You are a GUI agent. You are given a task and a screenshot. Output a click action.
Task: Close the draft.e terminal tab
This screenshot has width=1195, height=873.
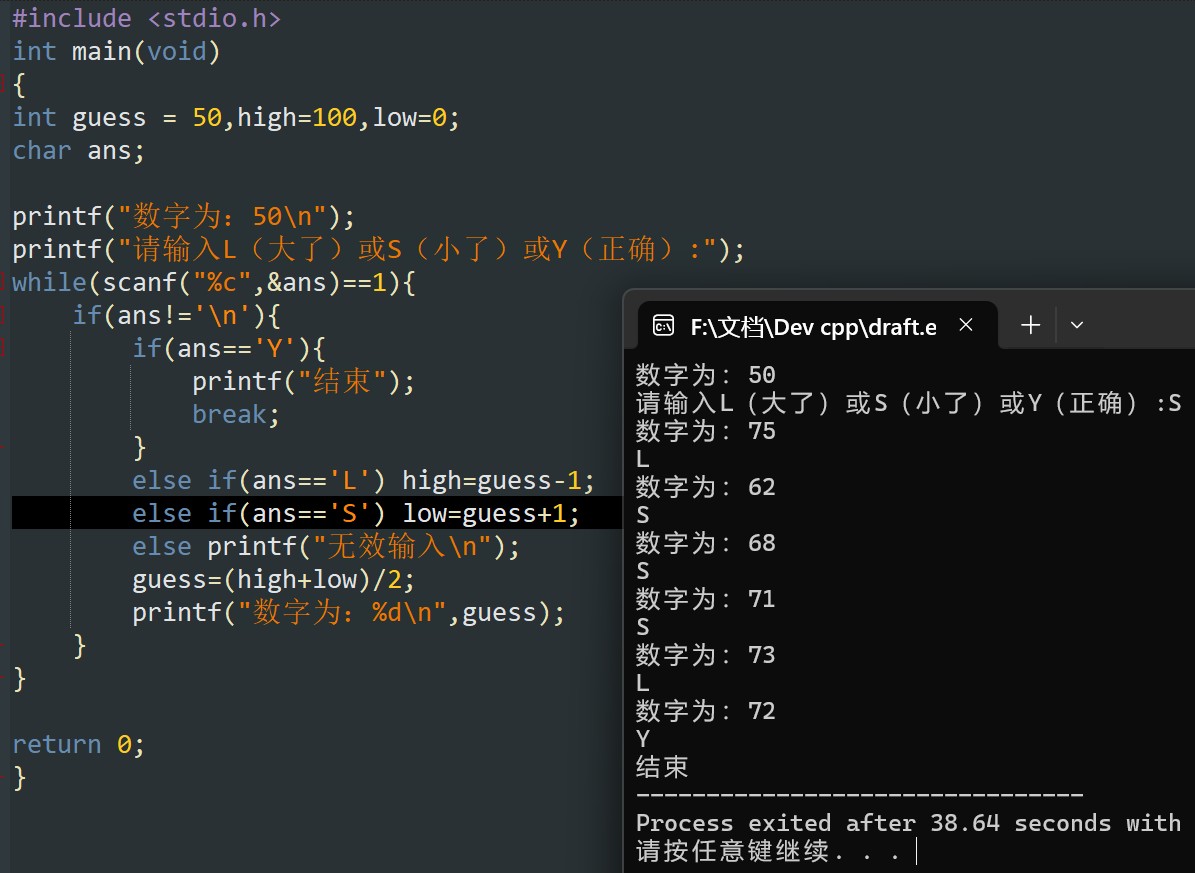click(966, 326)
